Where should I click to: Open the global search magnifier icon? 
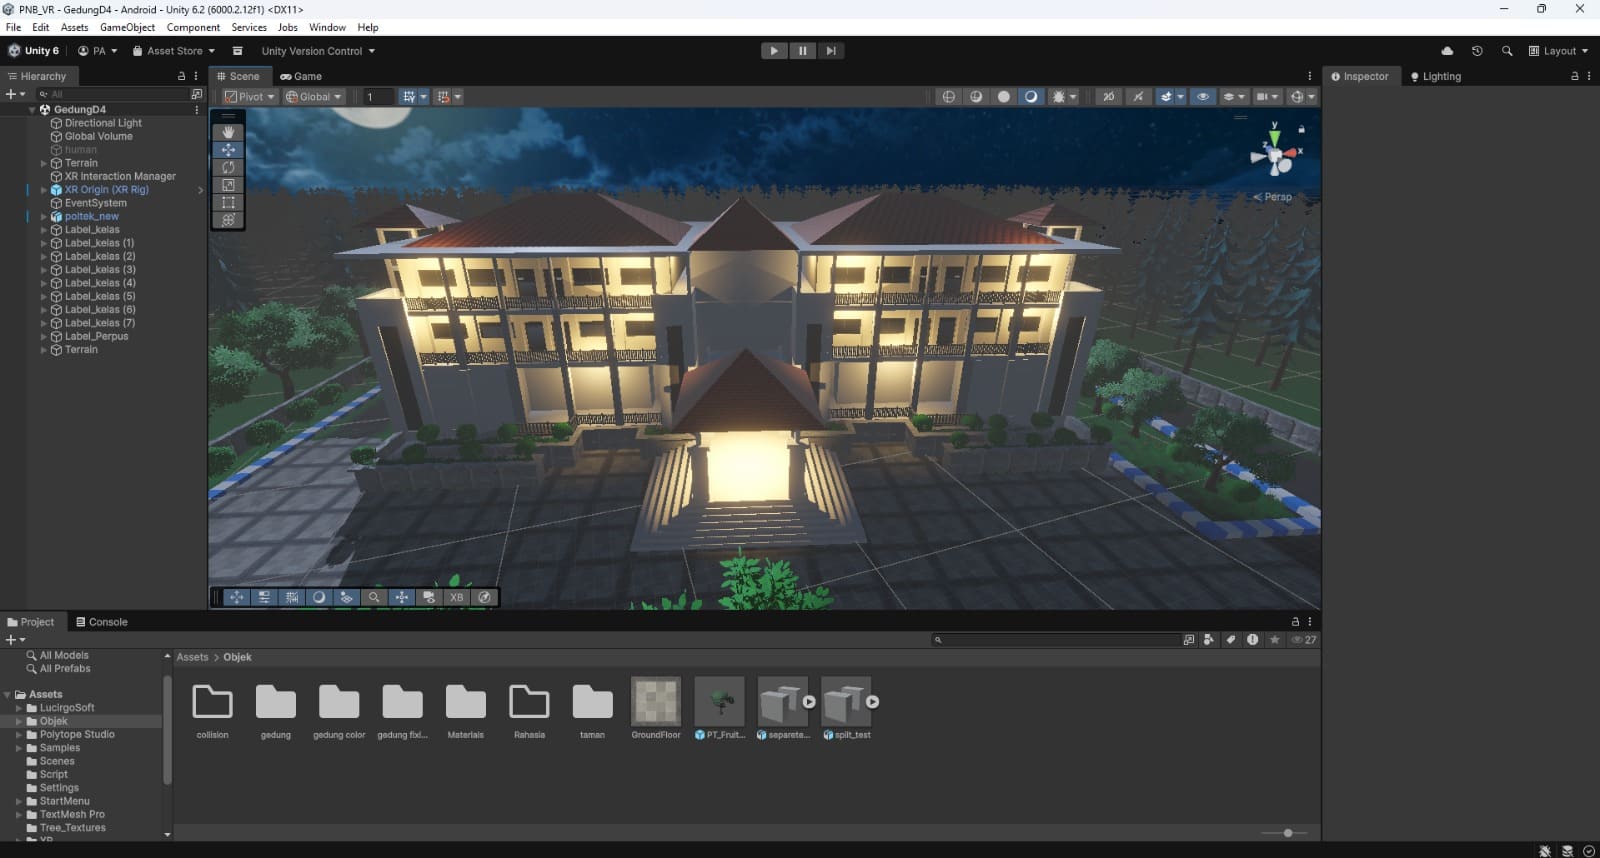(x=1507, y=51)
